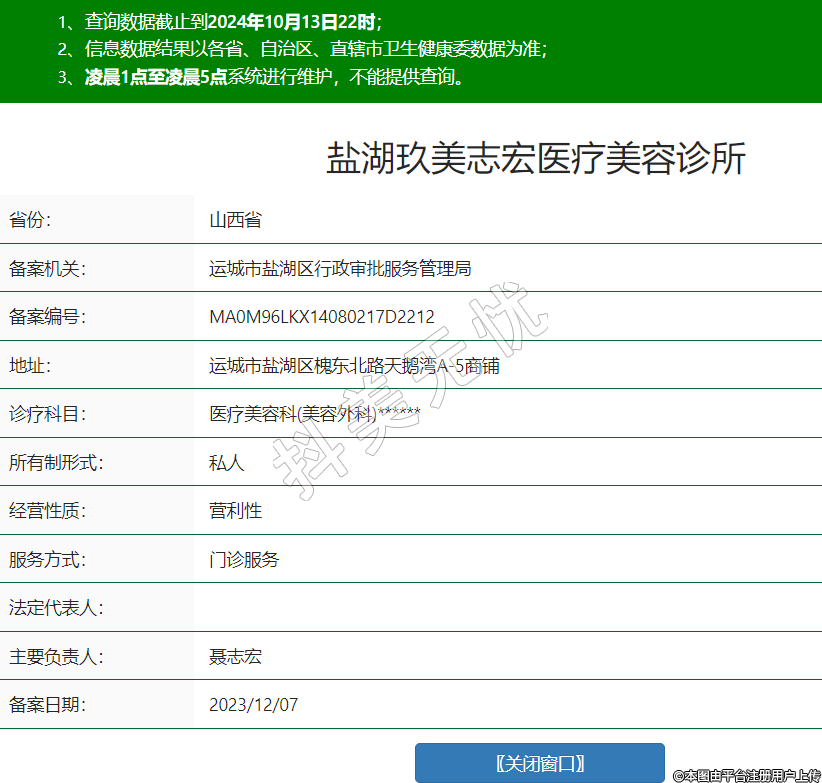Select the filing date 2023/12/07
822x783 pixels.
(253, 705)
